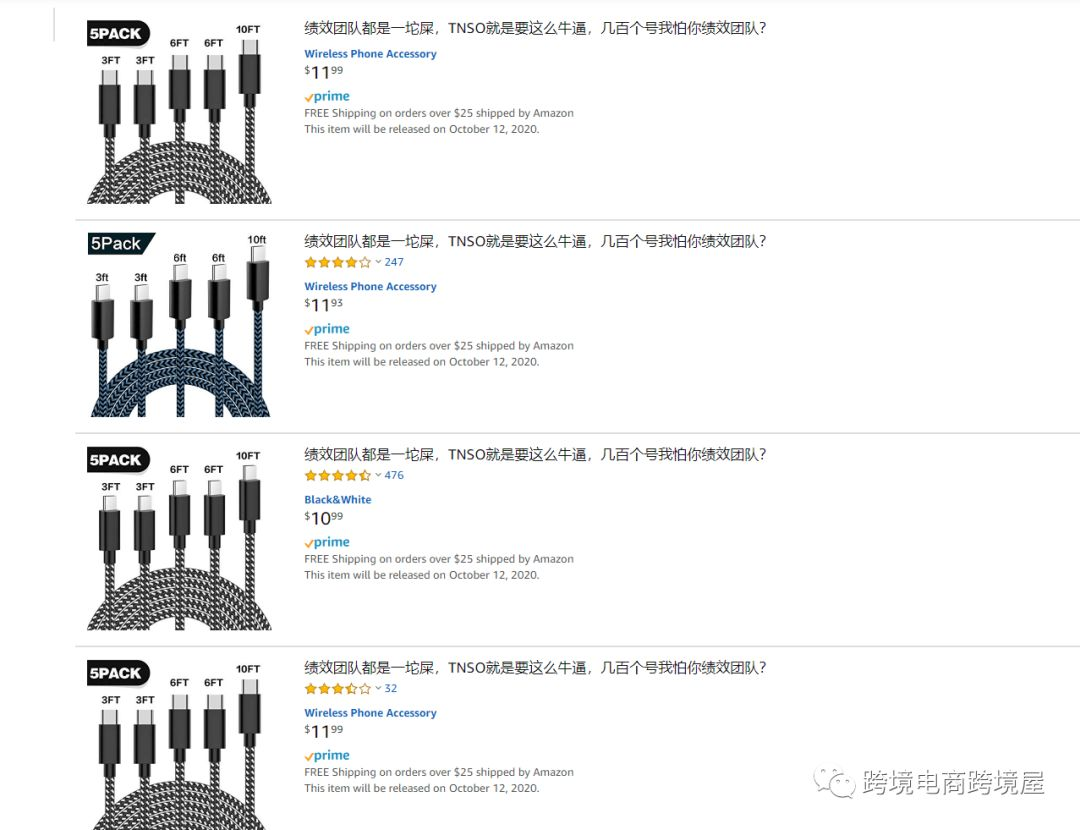This screenshot has width=1080, height=830.
Task: Click the Black&White category link
Action: [337, 500]
